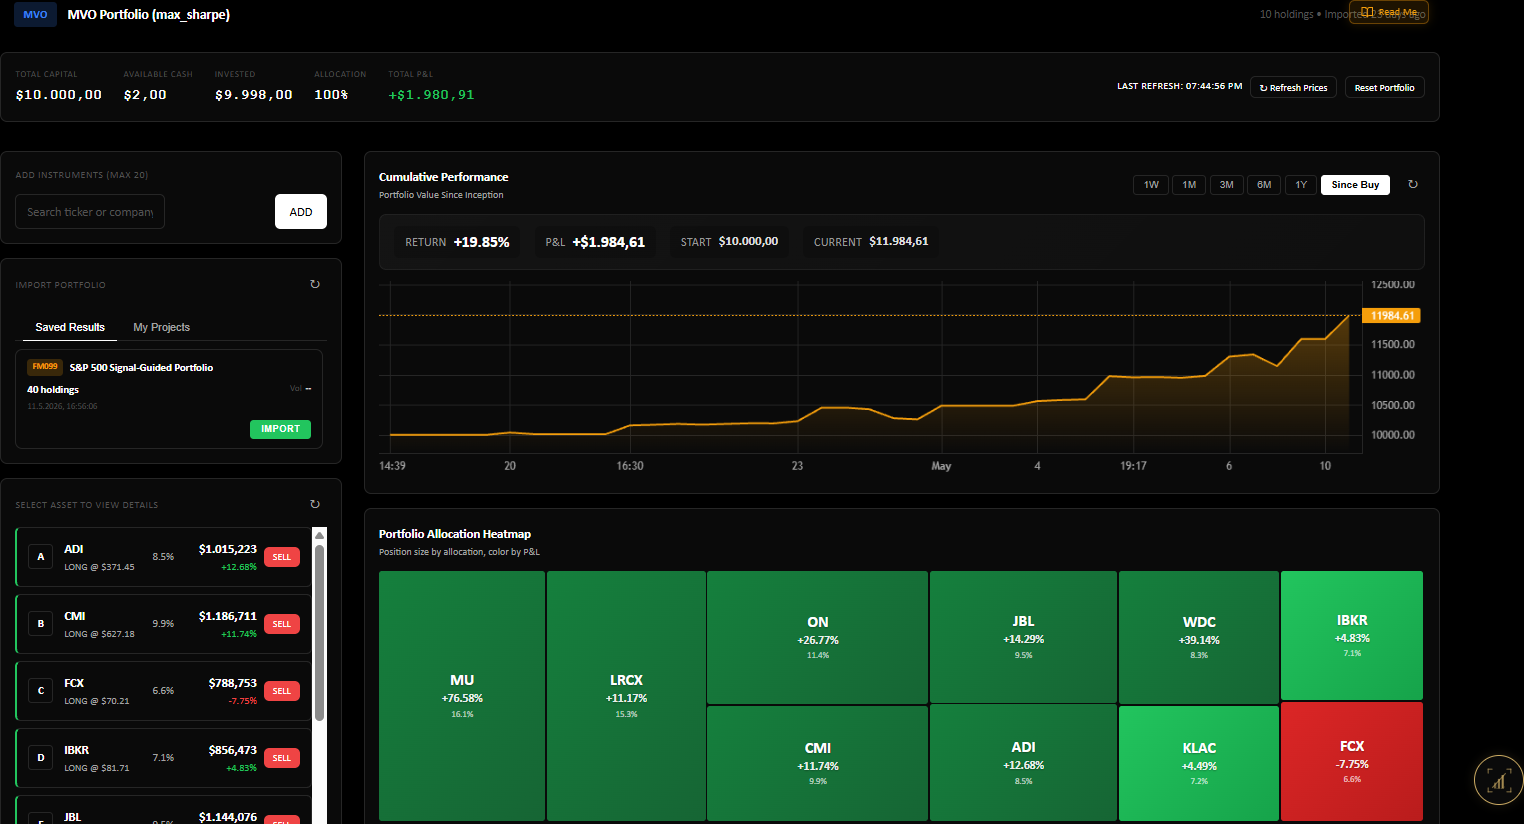Click the JBL heatmap tile
The width and height of the screenshot is (1524, 824).
pyautogui.click(x=1023, y=636)
